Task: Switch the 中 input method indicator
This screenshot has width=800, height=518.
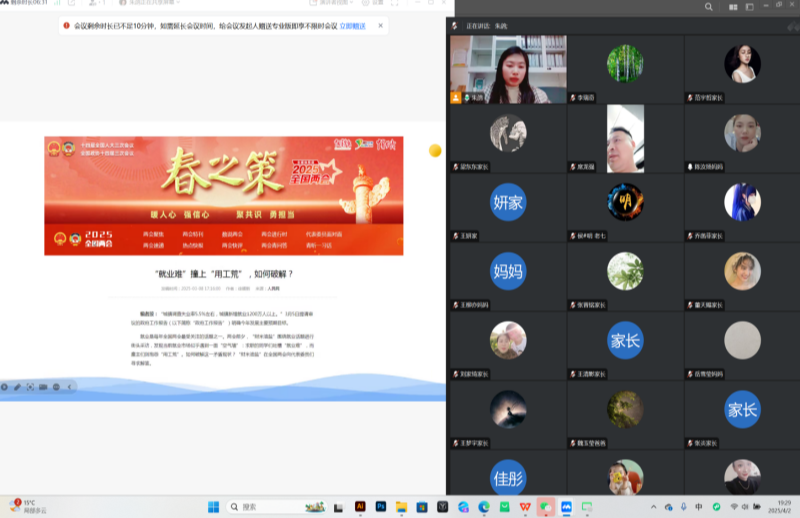Action: (x=699, y=507)
